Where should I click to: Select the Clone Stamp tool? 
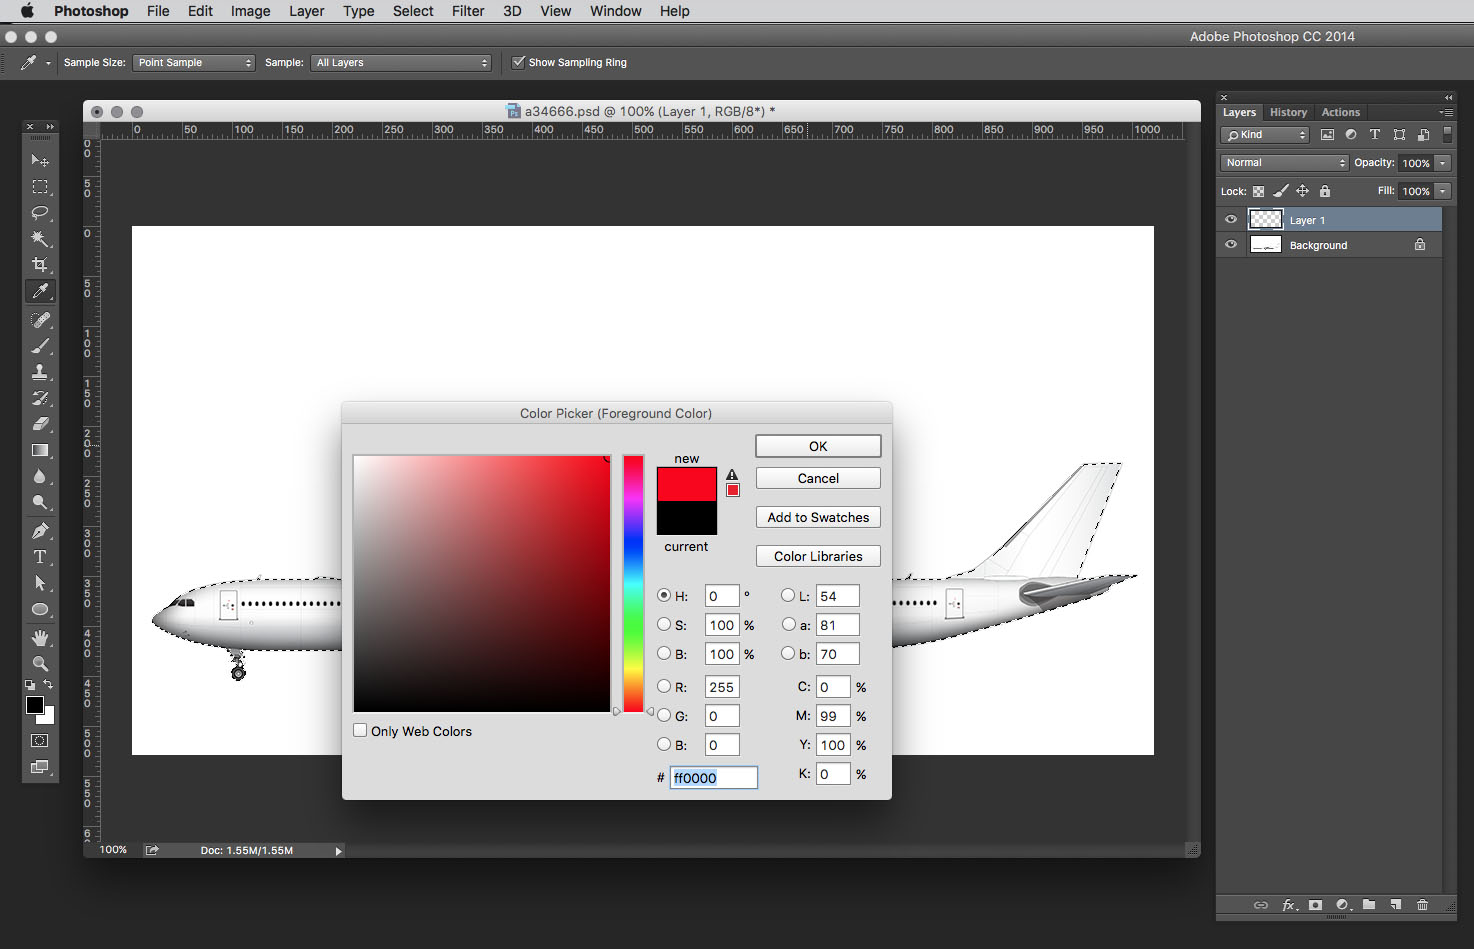(x=40, y=372)
